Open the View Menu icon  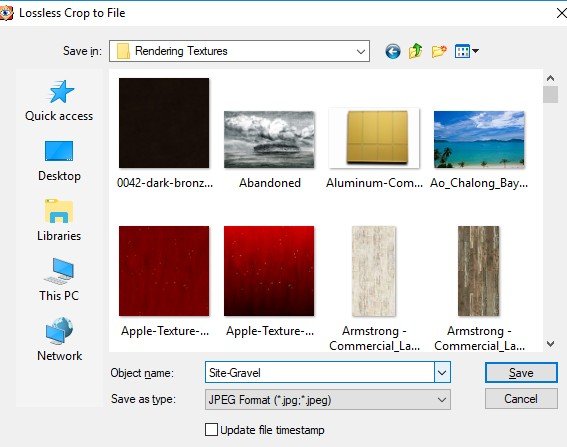(466, 51)
